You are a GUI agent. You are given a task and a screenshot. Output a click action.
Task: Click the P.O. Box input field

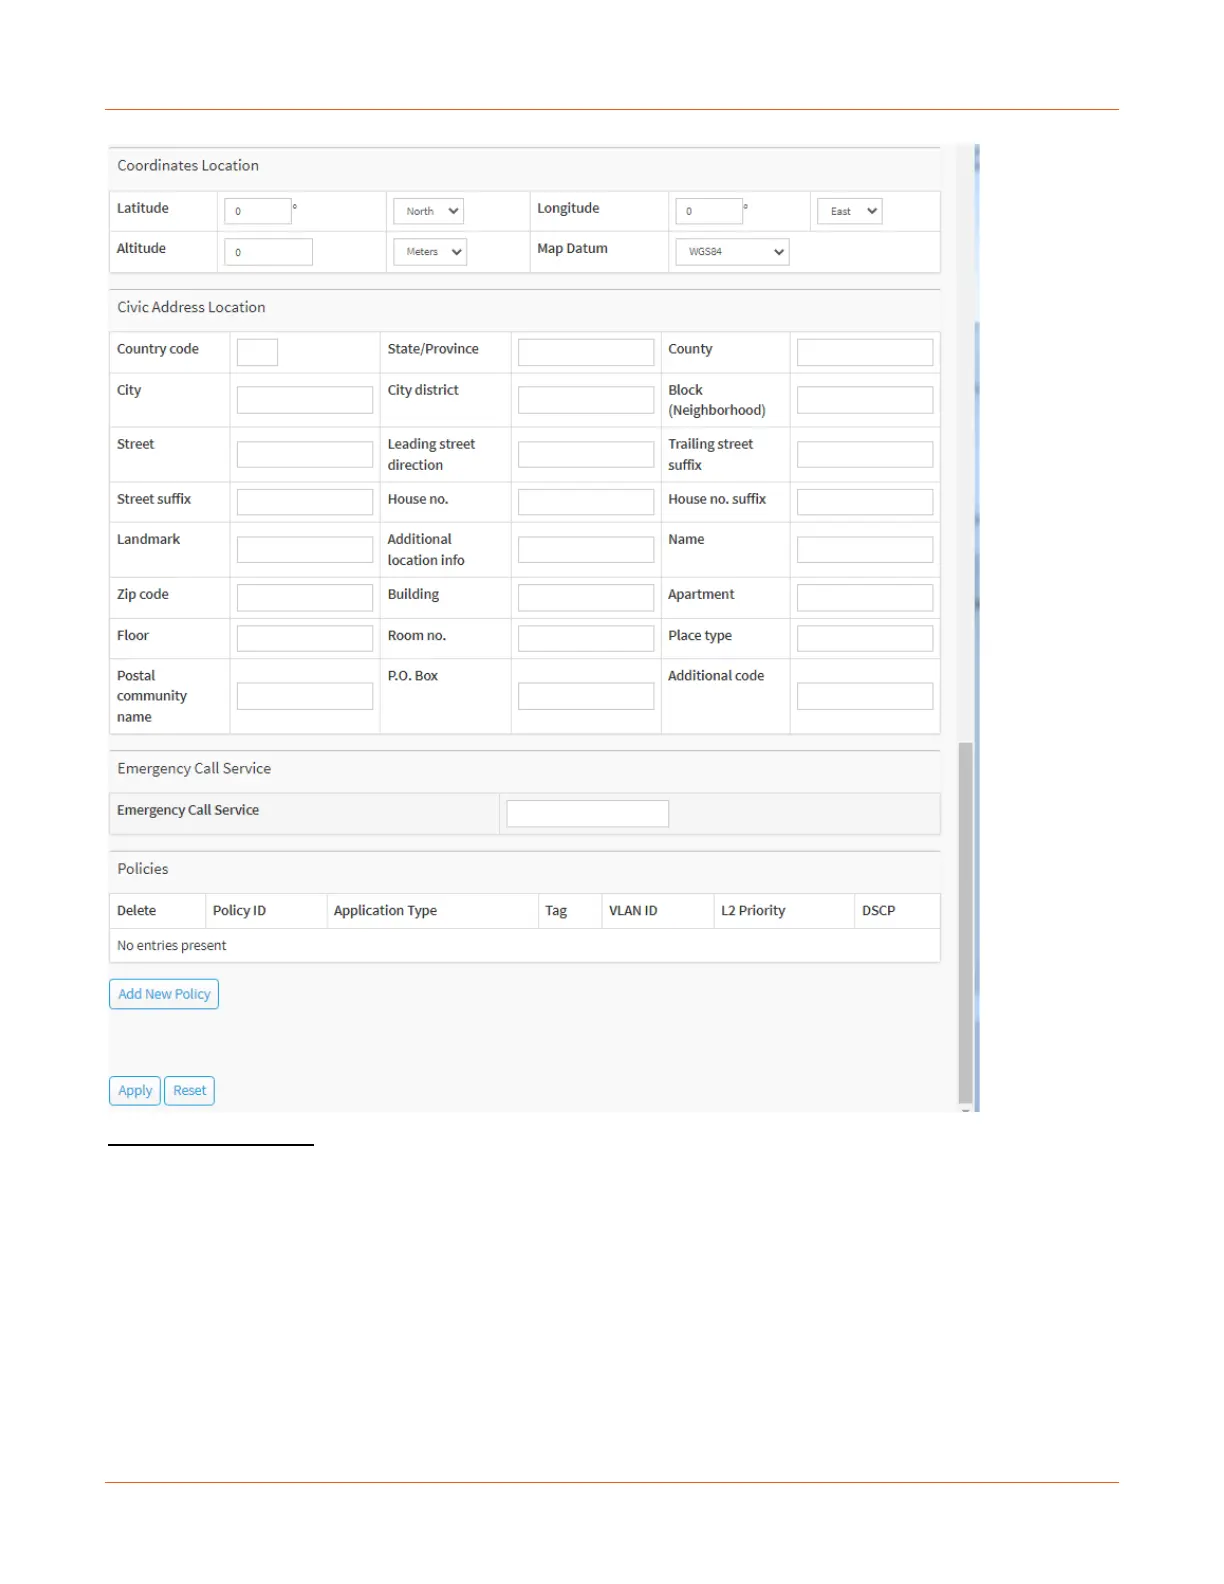586,696
